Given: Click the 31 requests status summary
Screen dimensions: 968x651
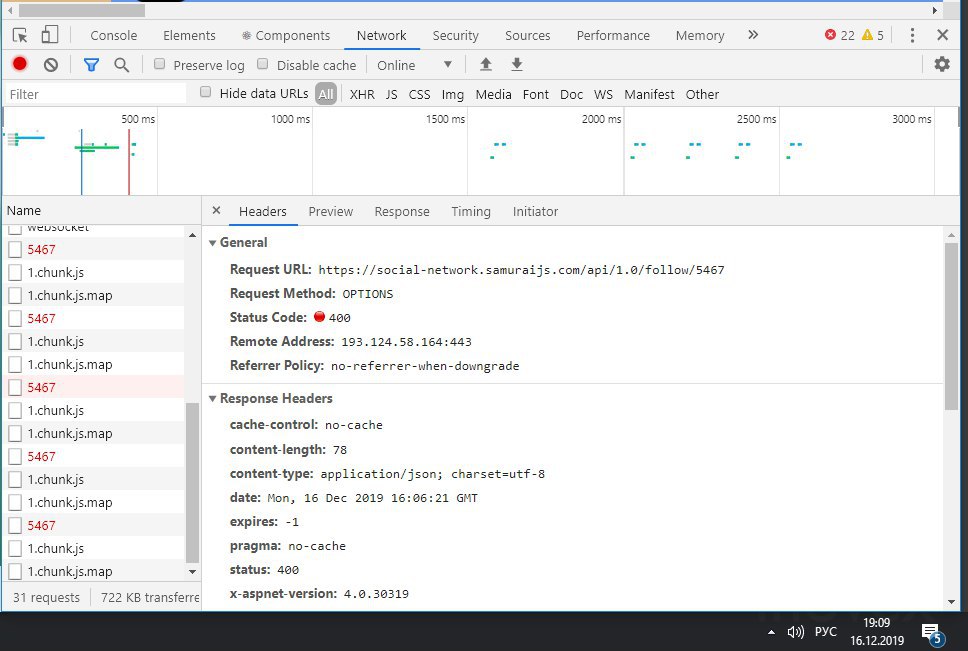Looking at the screenshot, I should [x=46, y=597].
